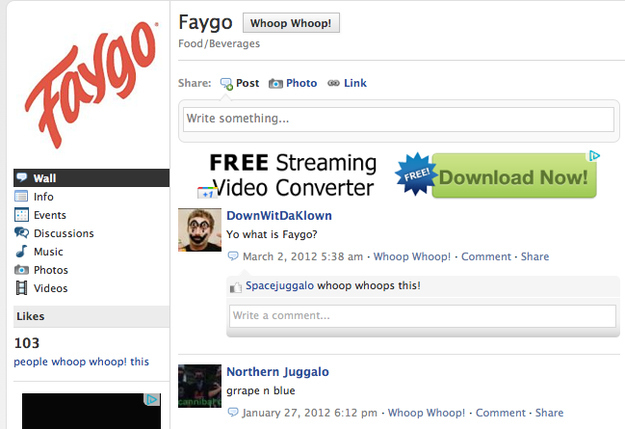Go to Events section

tap(50, 215)
